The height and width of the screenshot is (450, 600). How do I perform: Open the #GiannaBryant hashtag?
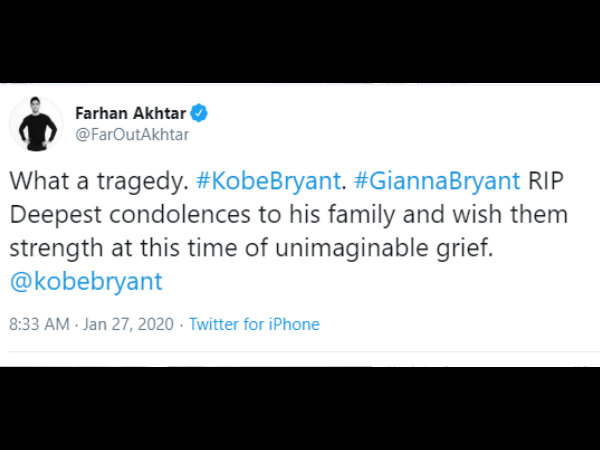pos(437,181)
